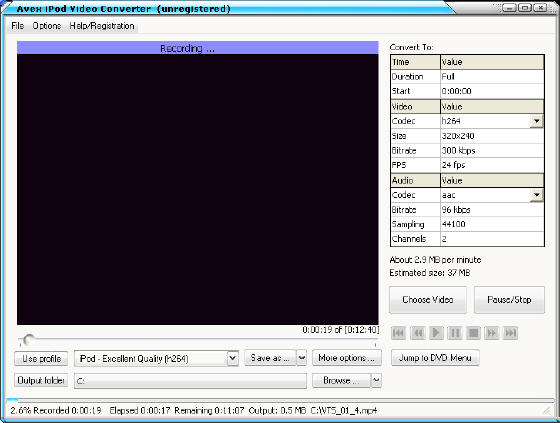Screen dimensions: 560x423
Task: Click the About 2.9 MB per minute text
Action: pos(435,260)
